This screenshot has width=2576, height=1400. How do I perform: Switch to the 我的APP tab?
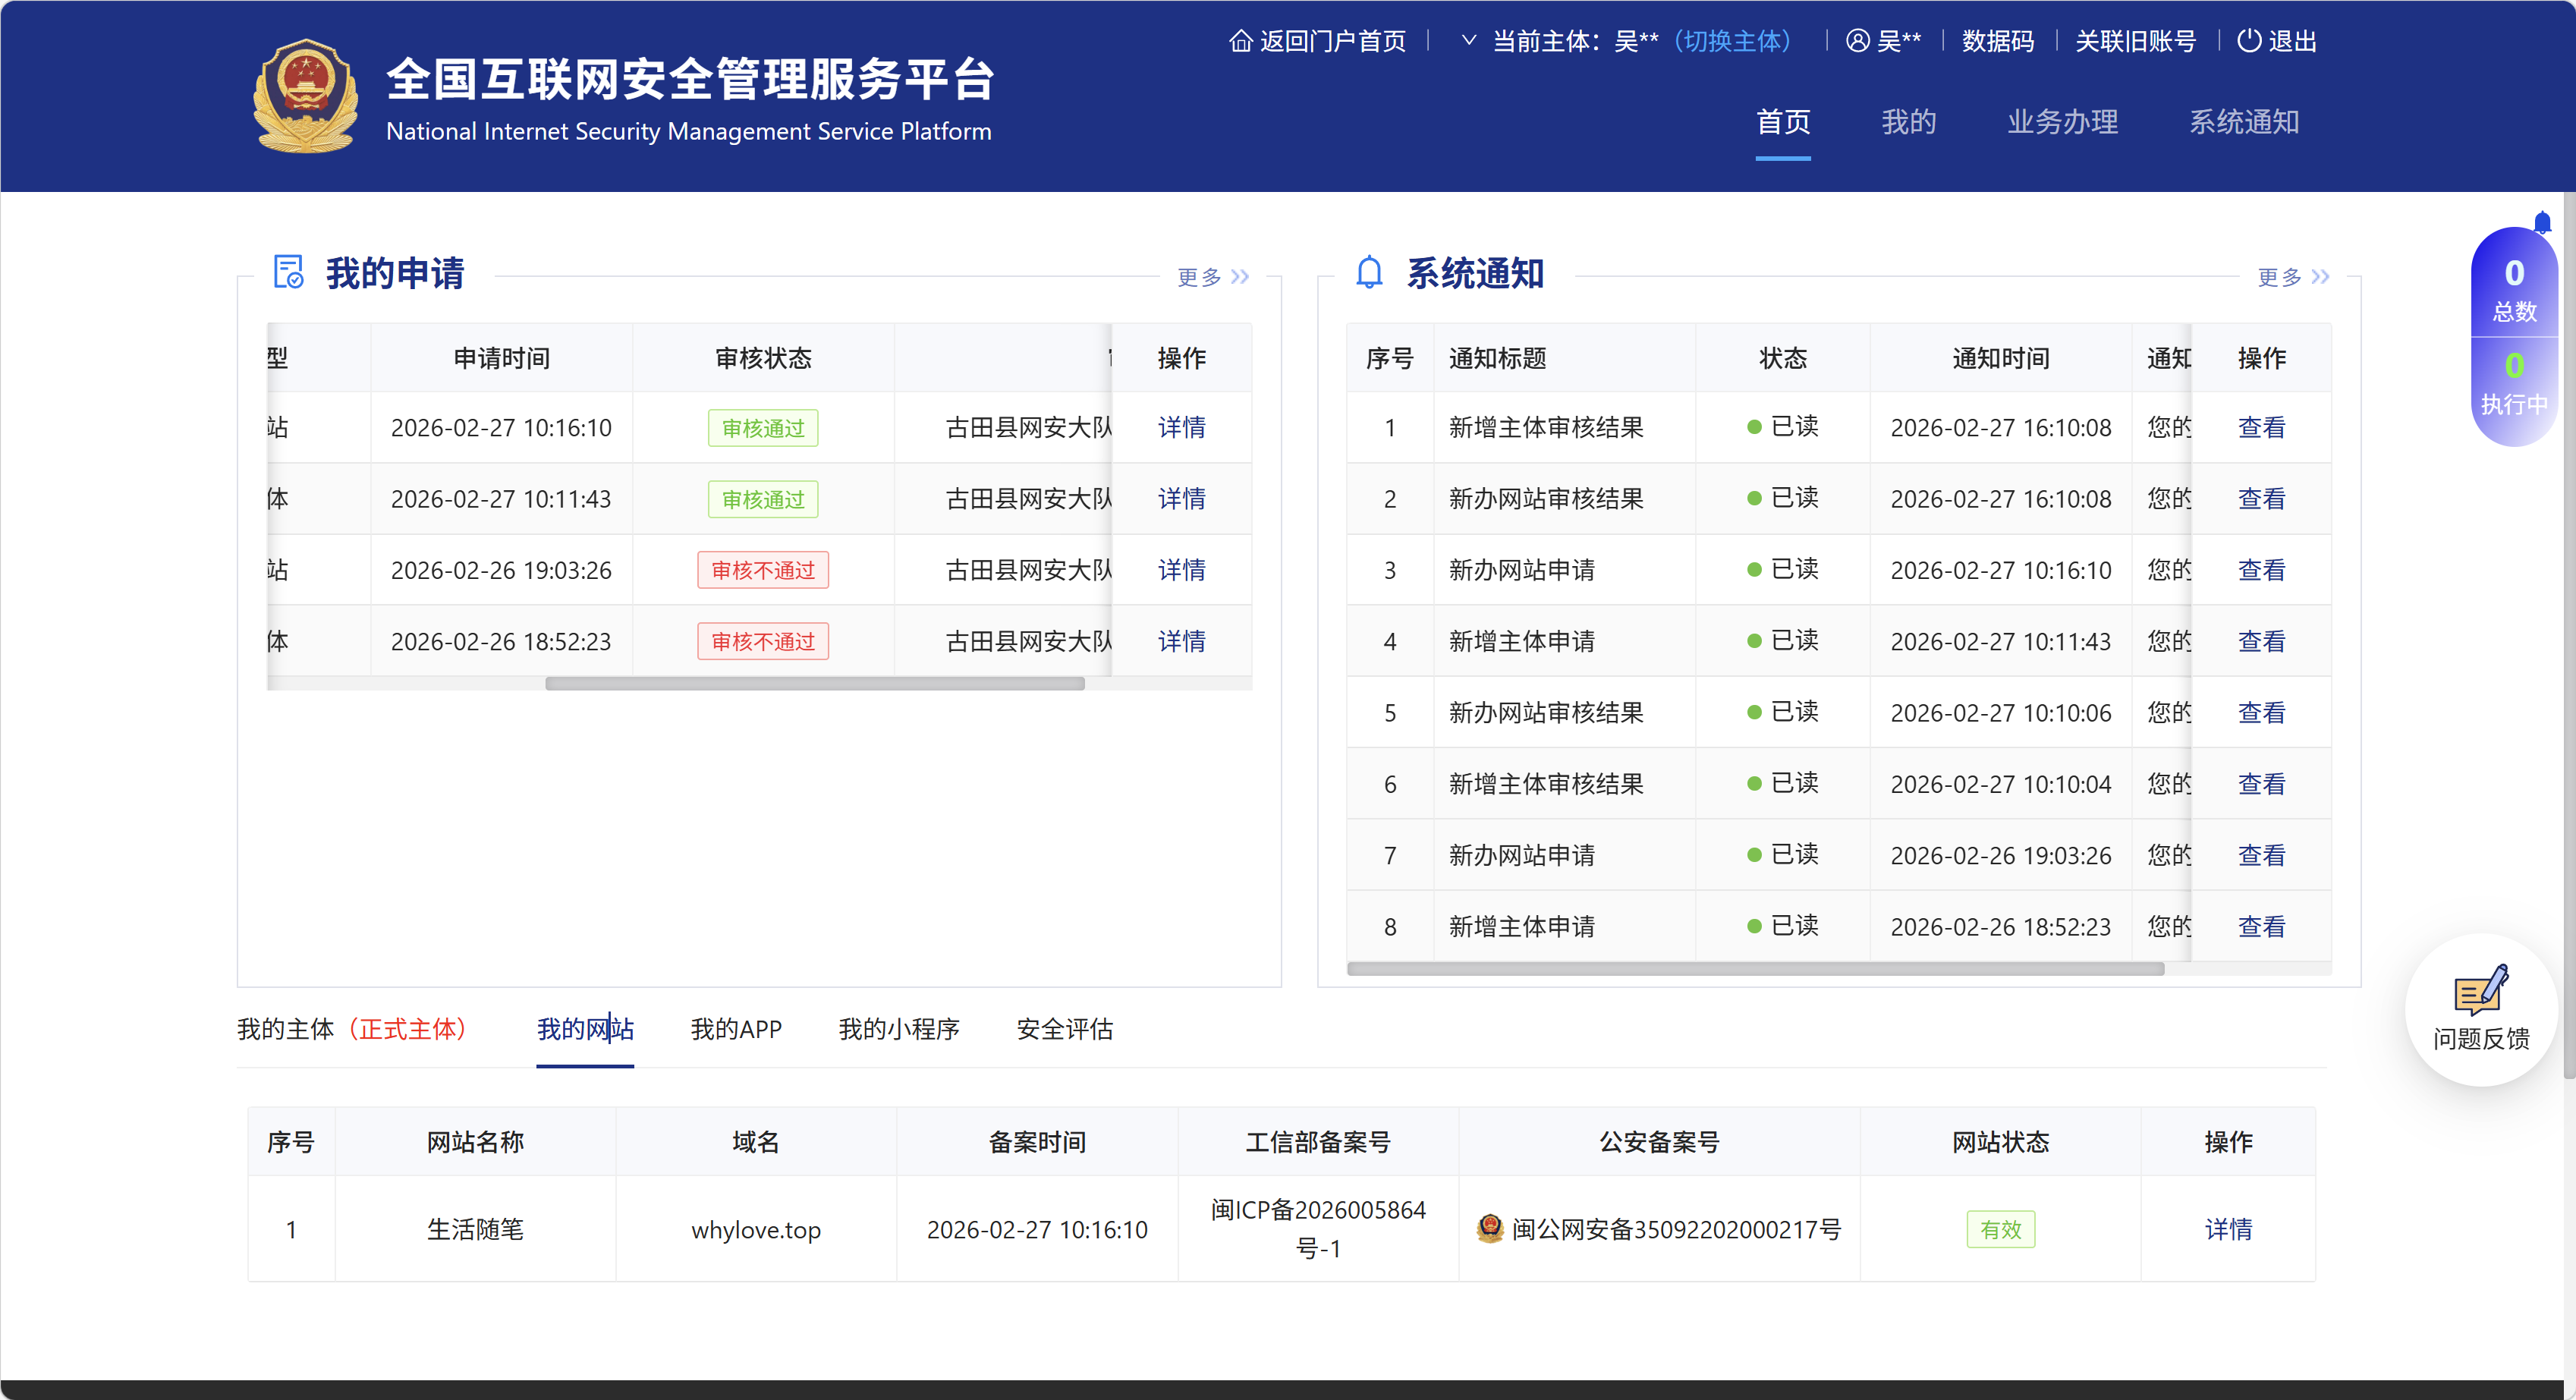pos(736,1029)
